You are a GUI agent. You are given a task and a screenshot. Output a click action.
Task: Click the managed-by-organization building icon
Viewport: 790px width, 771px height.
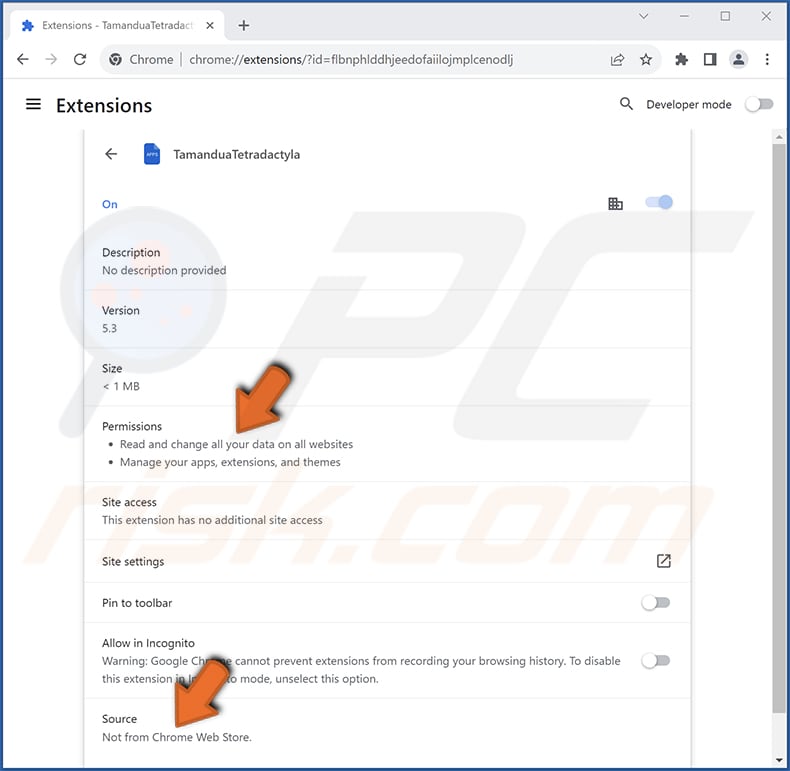(615, 204)
